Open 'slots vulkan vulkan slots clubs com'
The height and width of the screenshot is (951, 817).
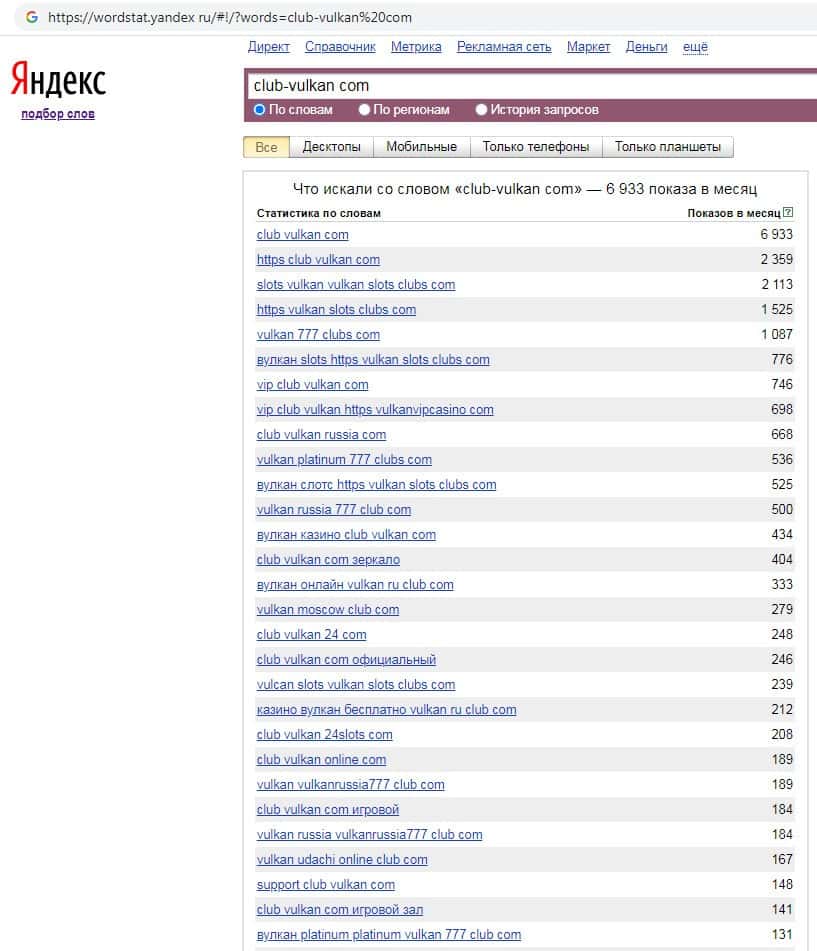356,284
